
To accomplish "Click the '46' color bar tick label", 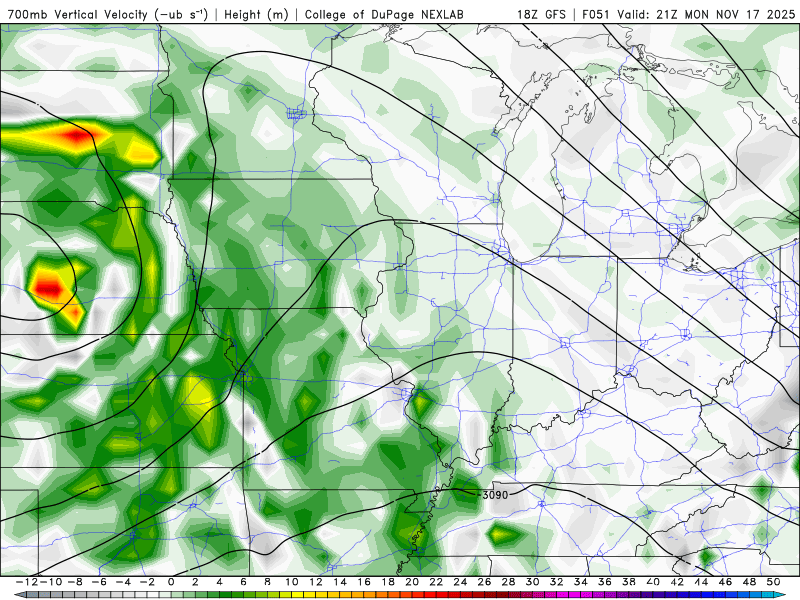I will [725, 582].
